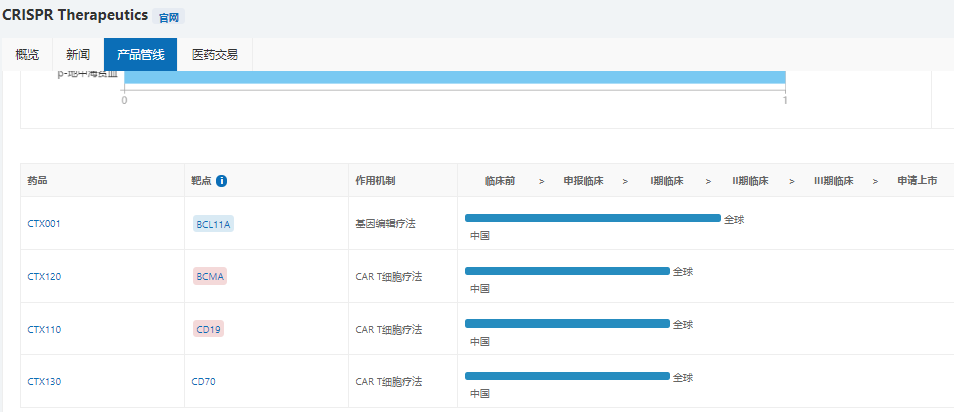Switch to the 概览 tab

(x=27, y=55)
